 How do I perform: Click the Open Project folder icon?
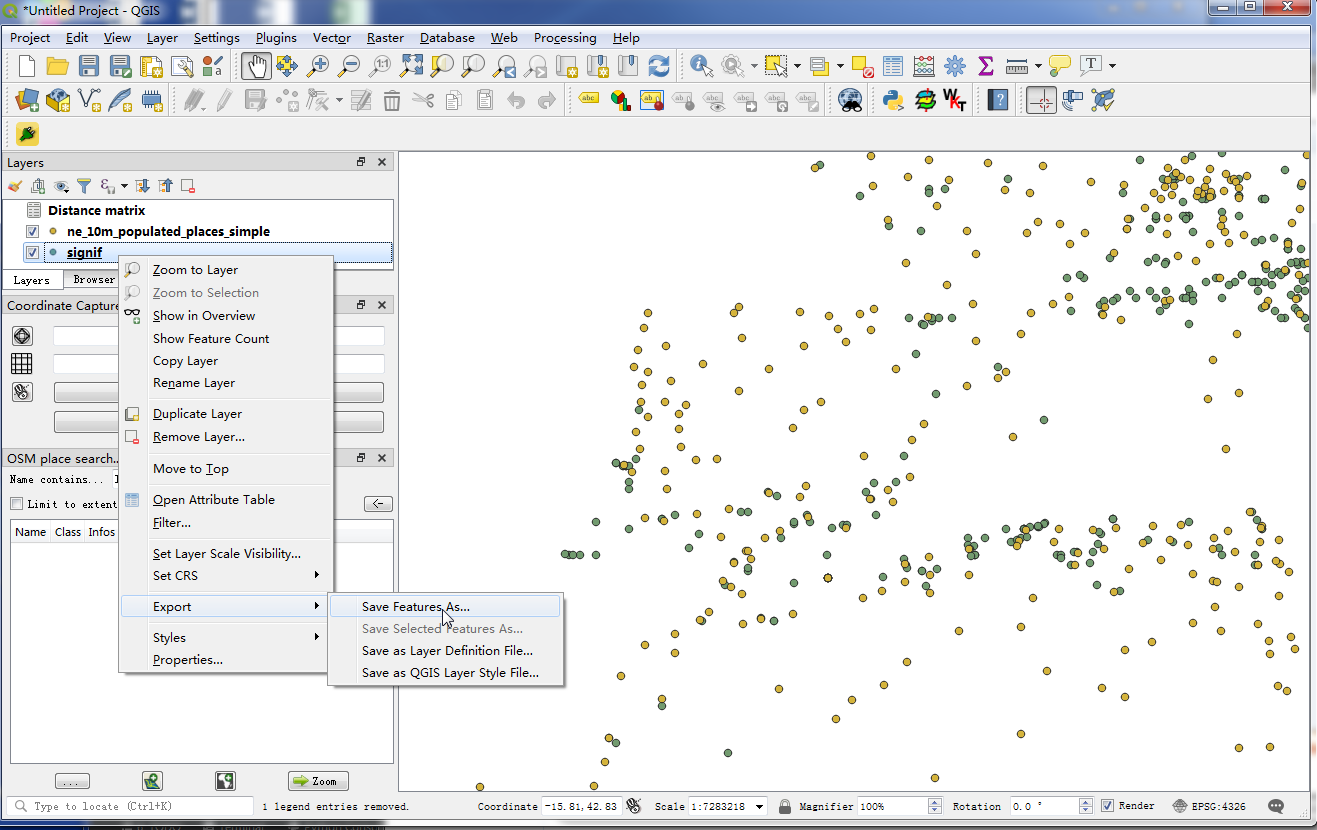(x=58, y=66)
